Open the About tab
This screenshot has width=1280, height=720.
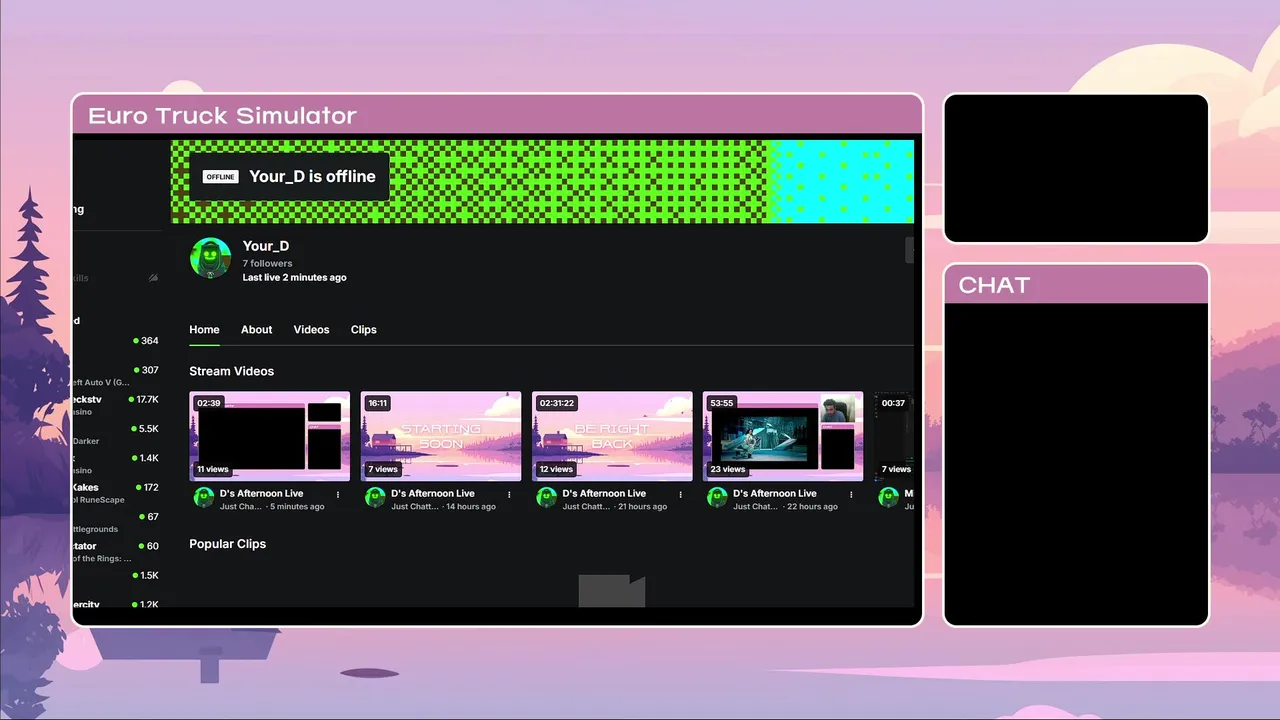click(x=256, y=329)
